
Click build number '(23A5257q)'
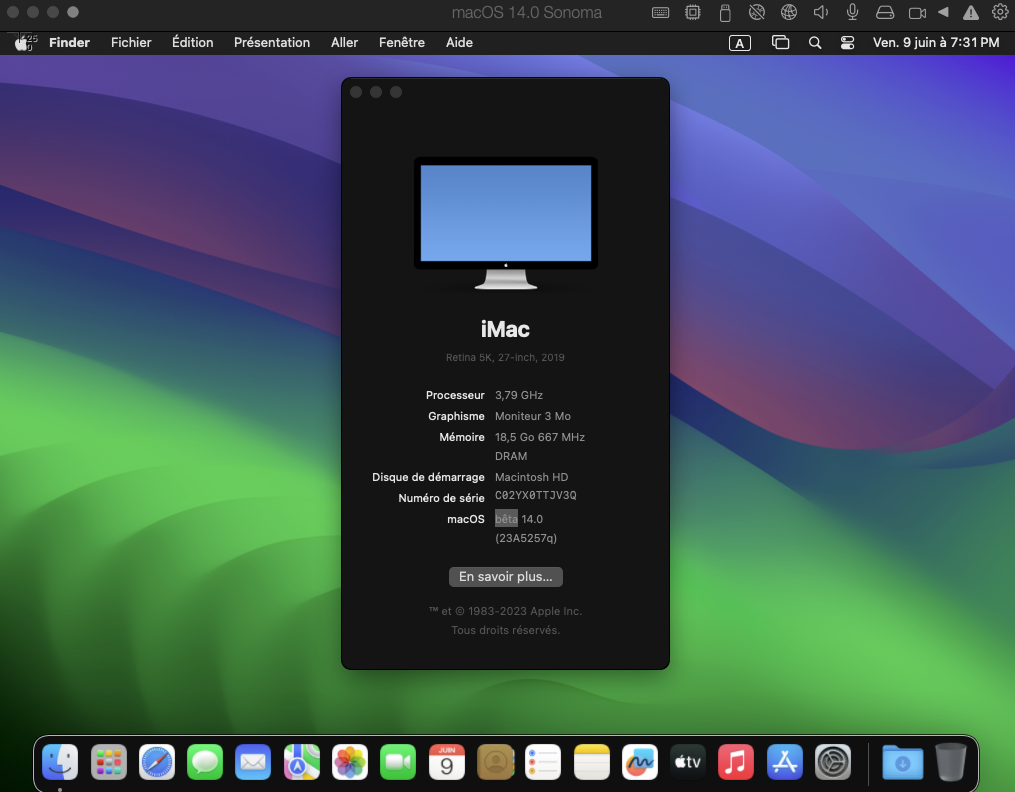coord(526,538)
